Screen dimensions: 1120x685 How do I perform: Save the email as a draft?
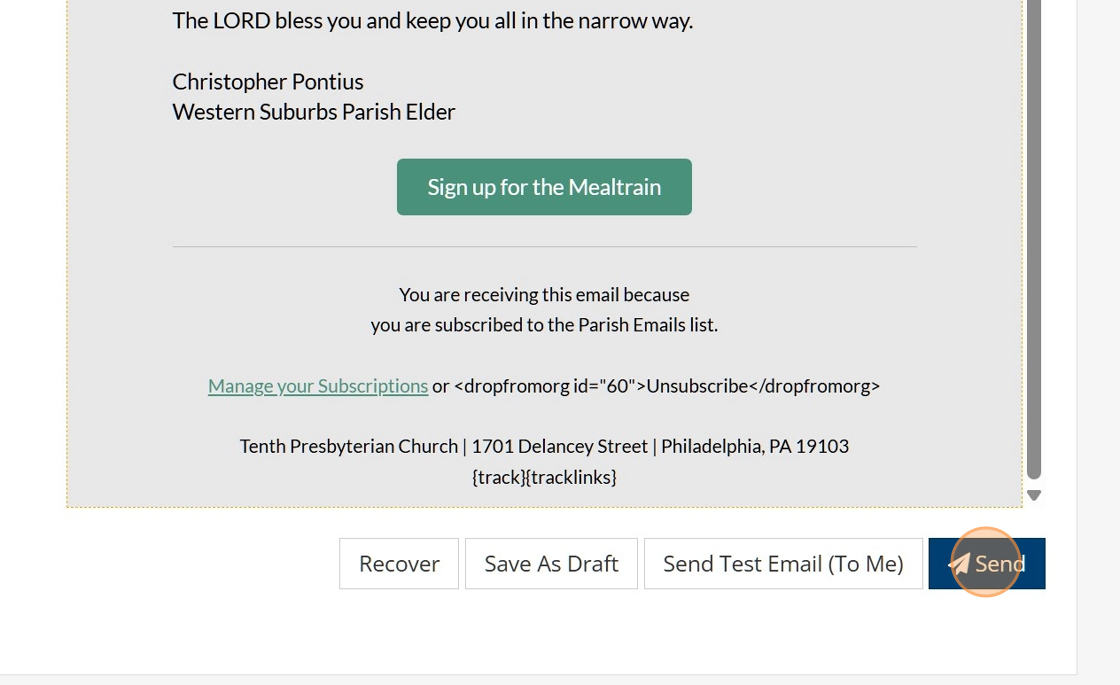[x=551, y=564]
